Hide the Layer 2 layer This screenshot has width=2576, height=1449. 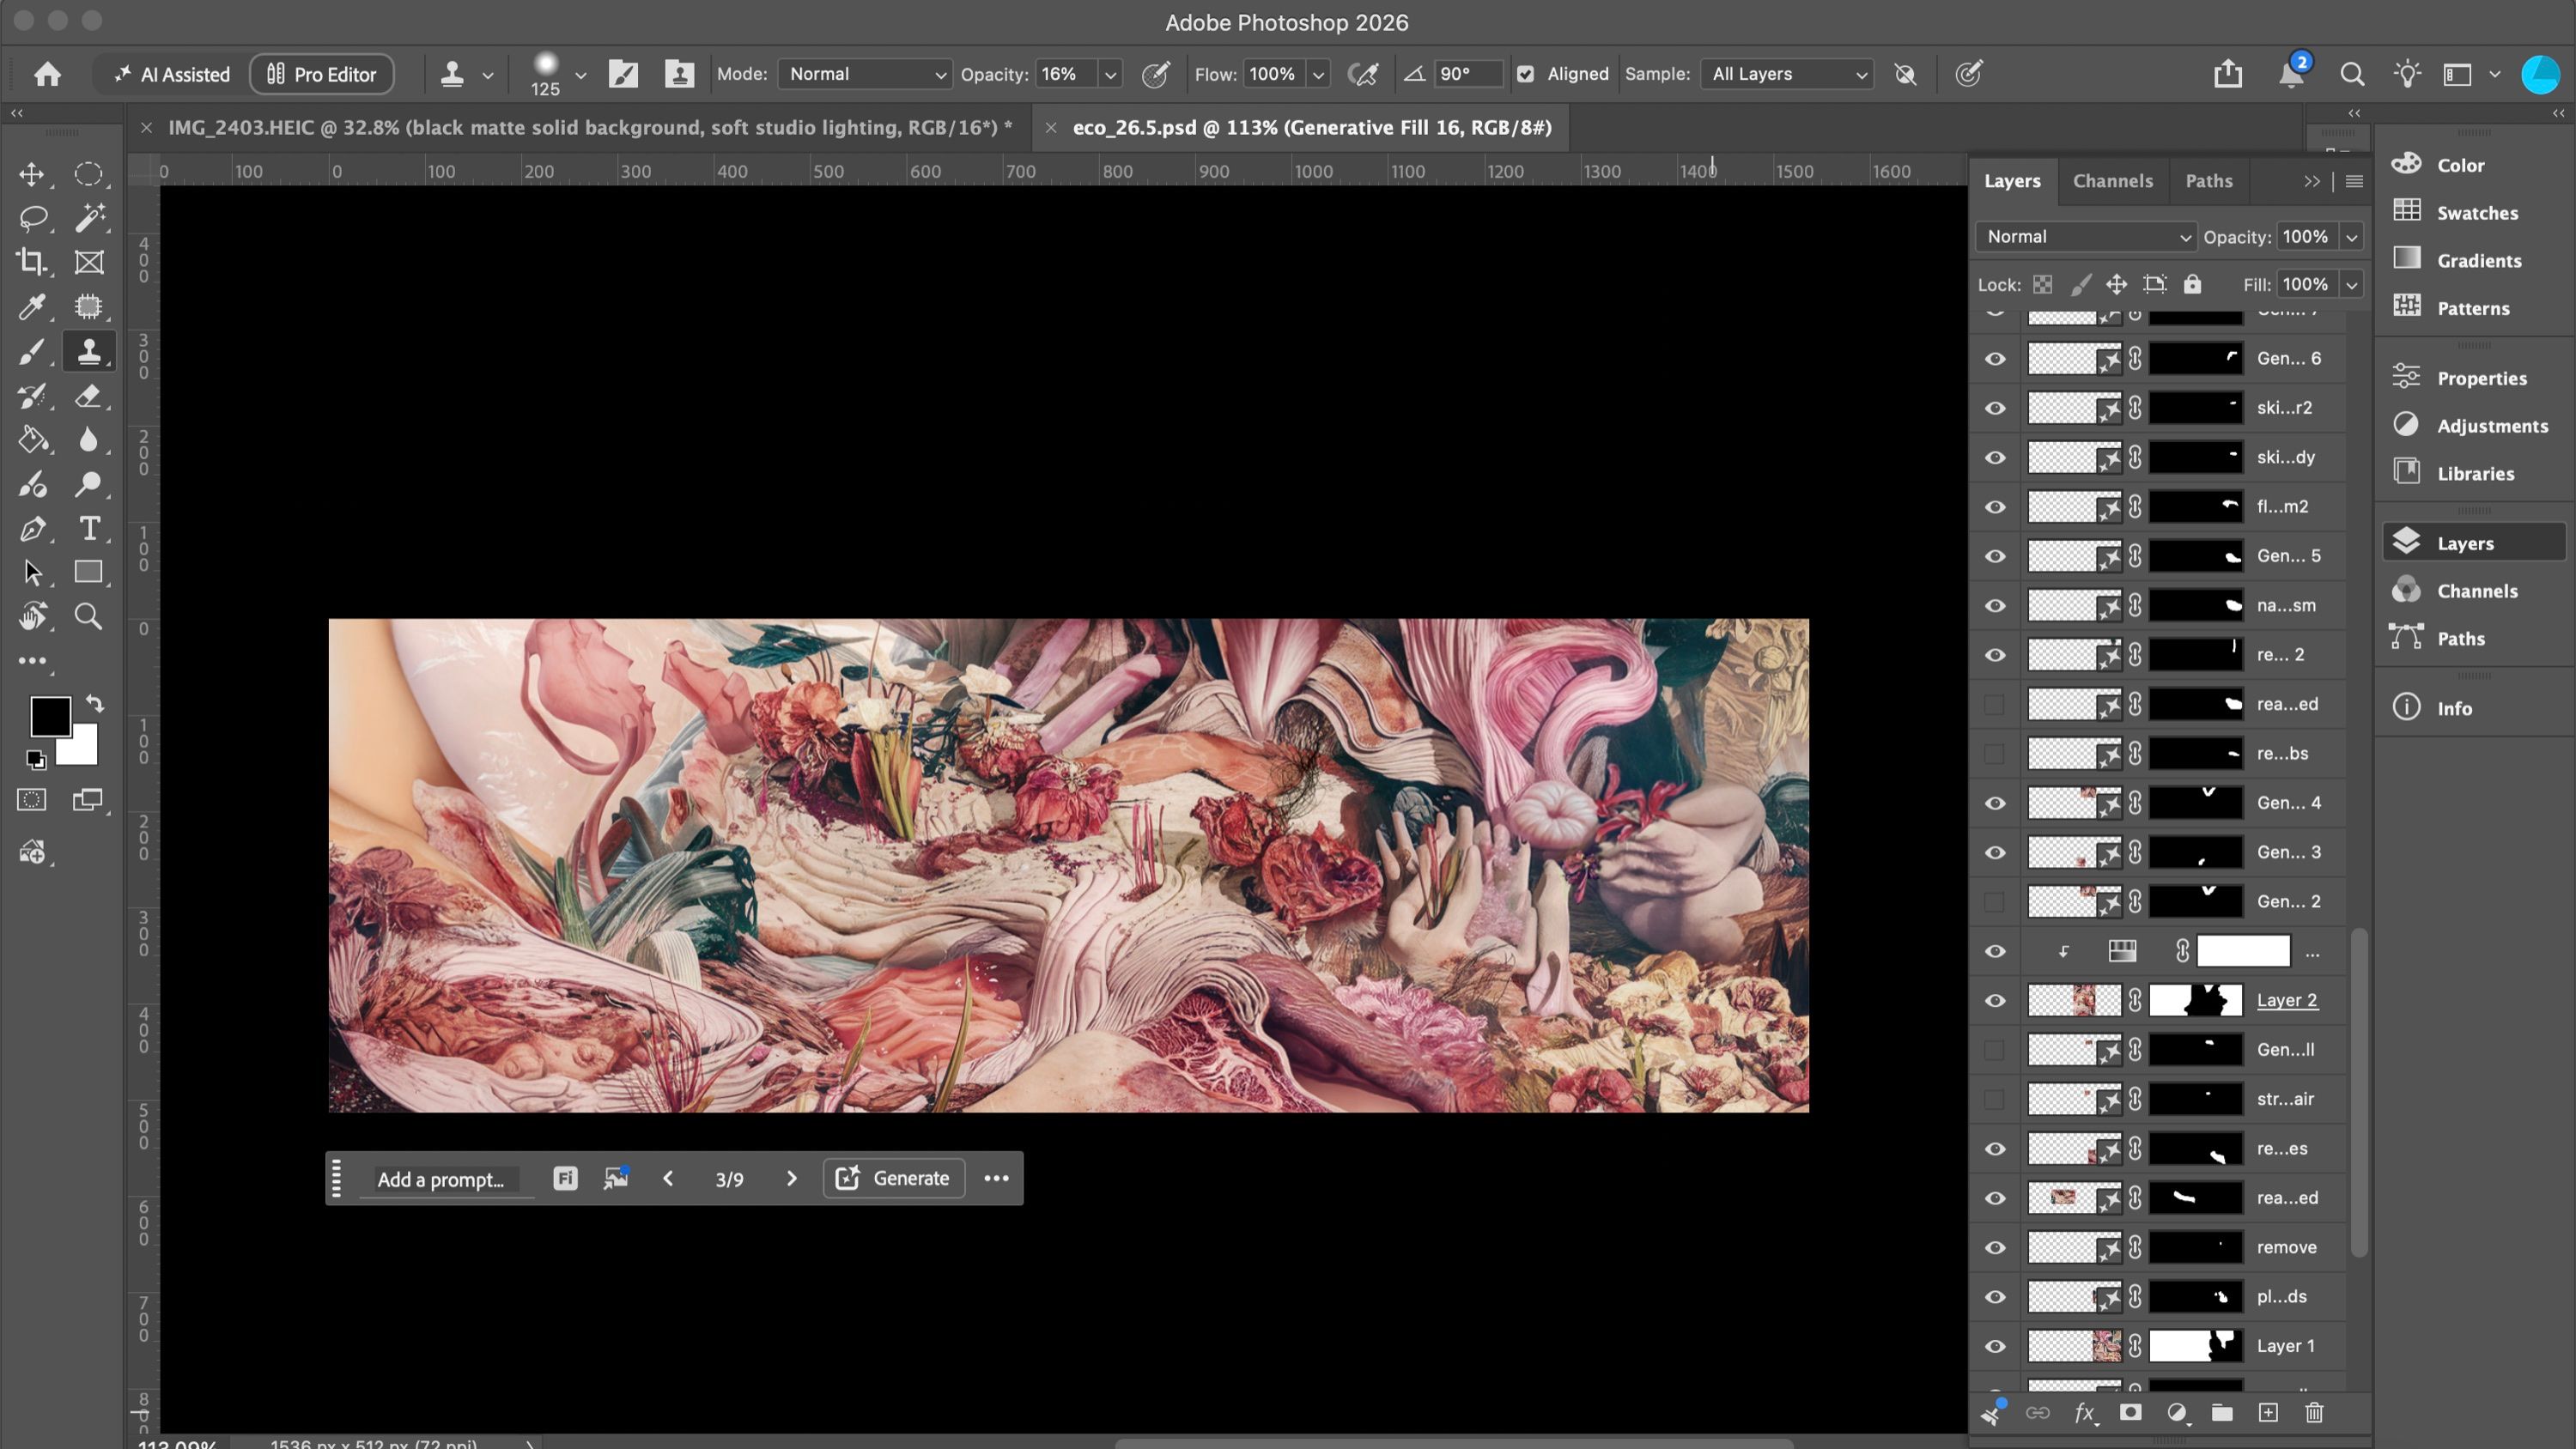(1995, 1000)
